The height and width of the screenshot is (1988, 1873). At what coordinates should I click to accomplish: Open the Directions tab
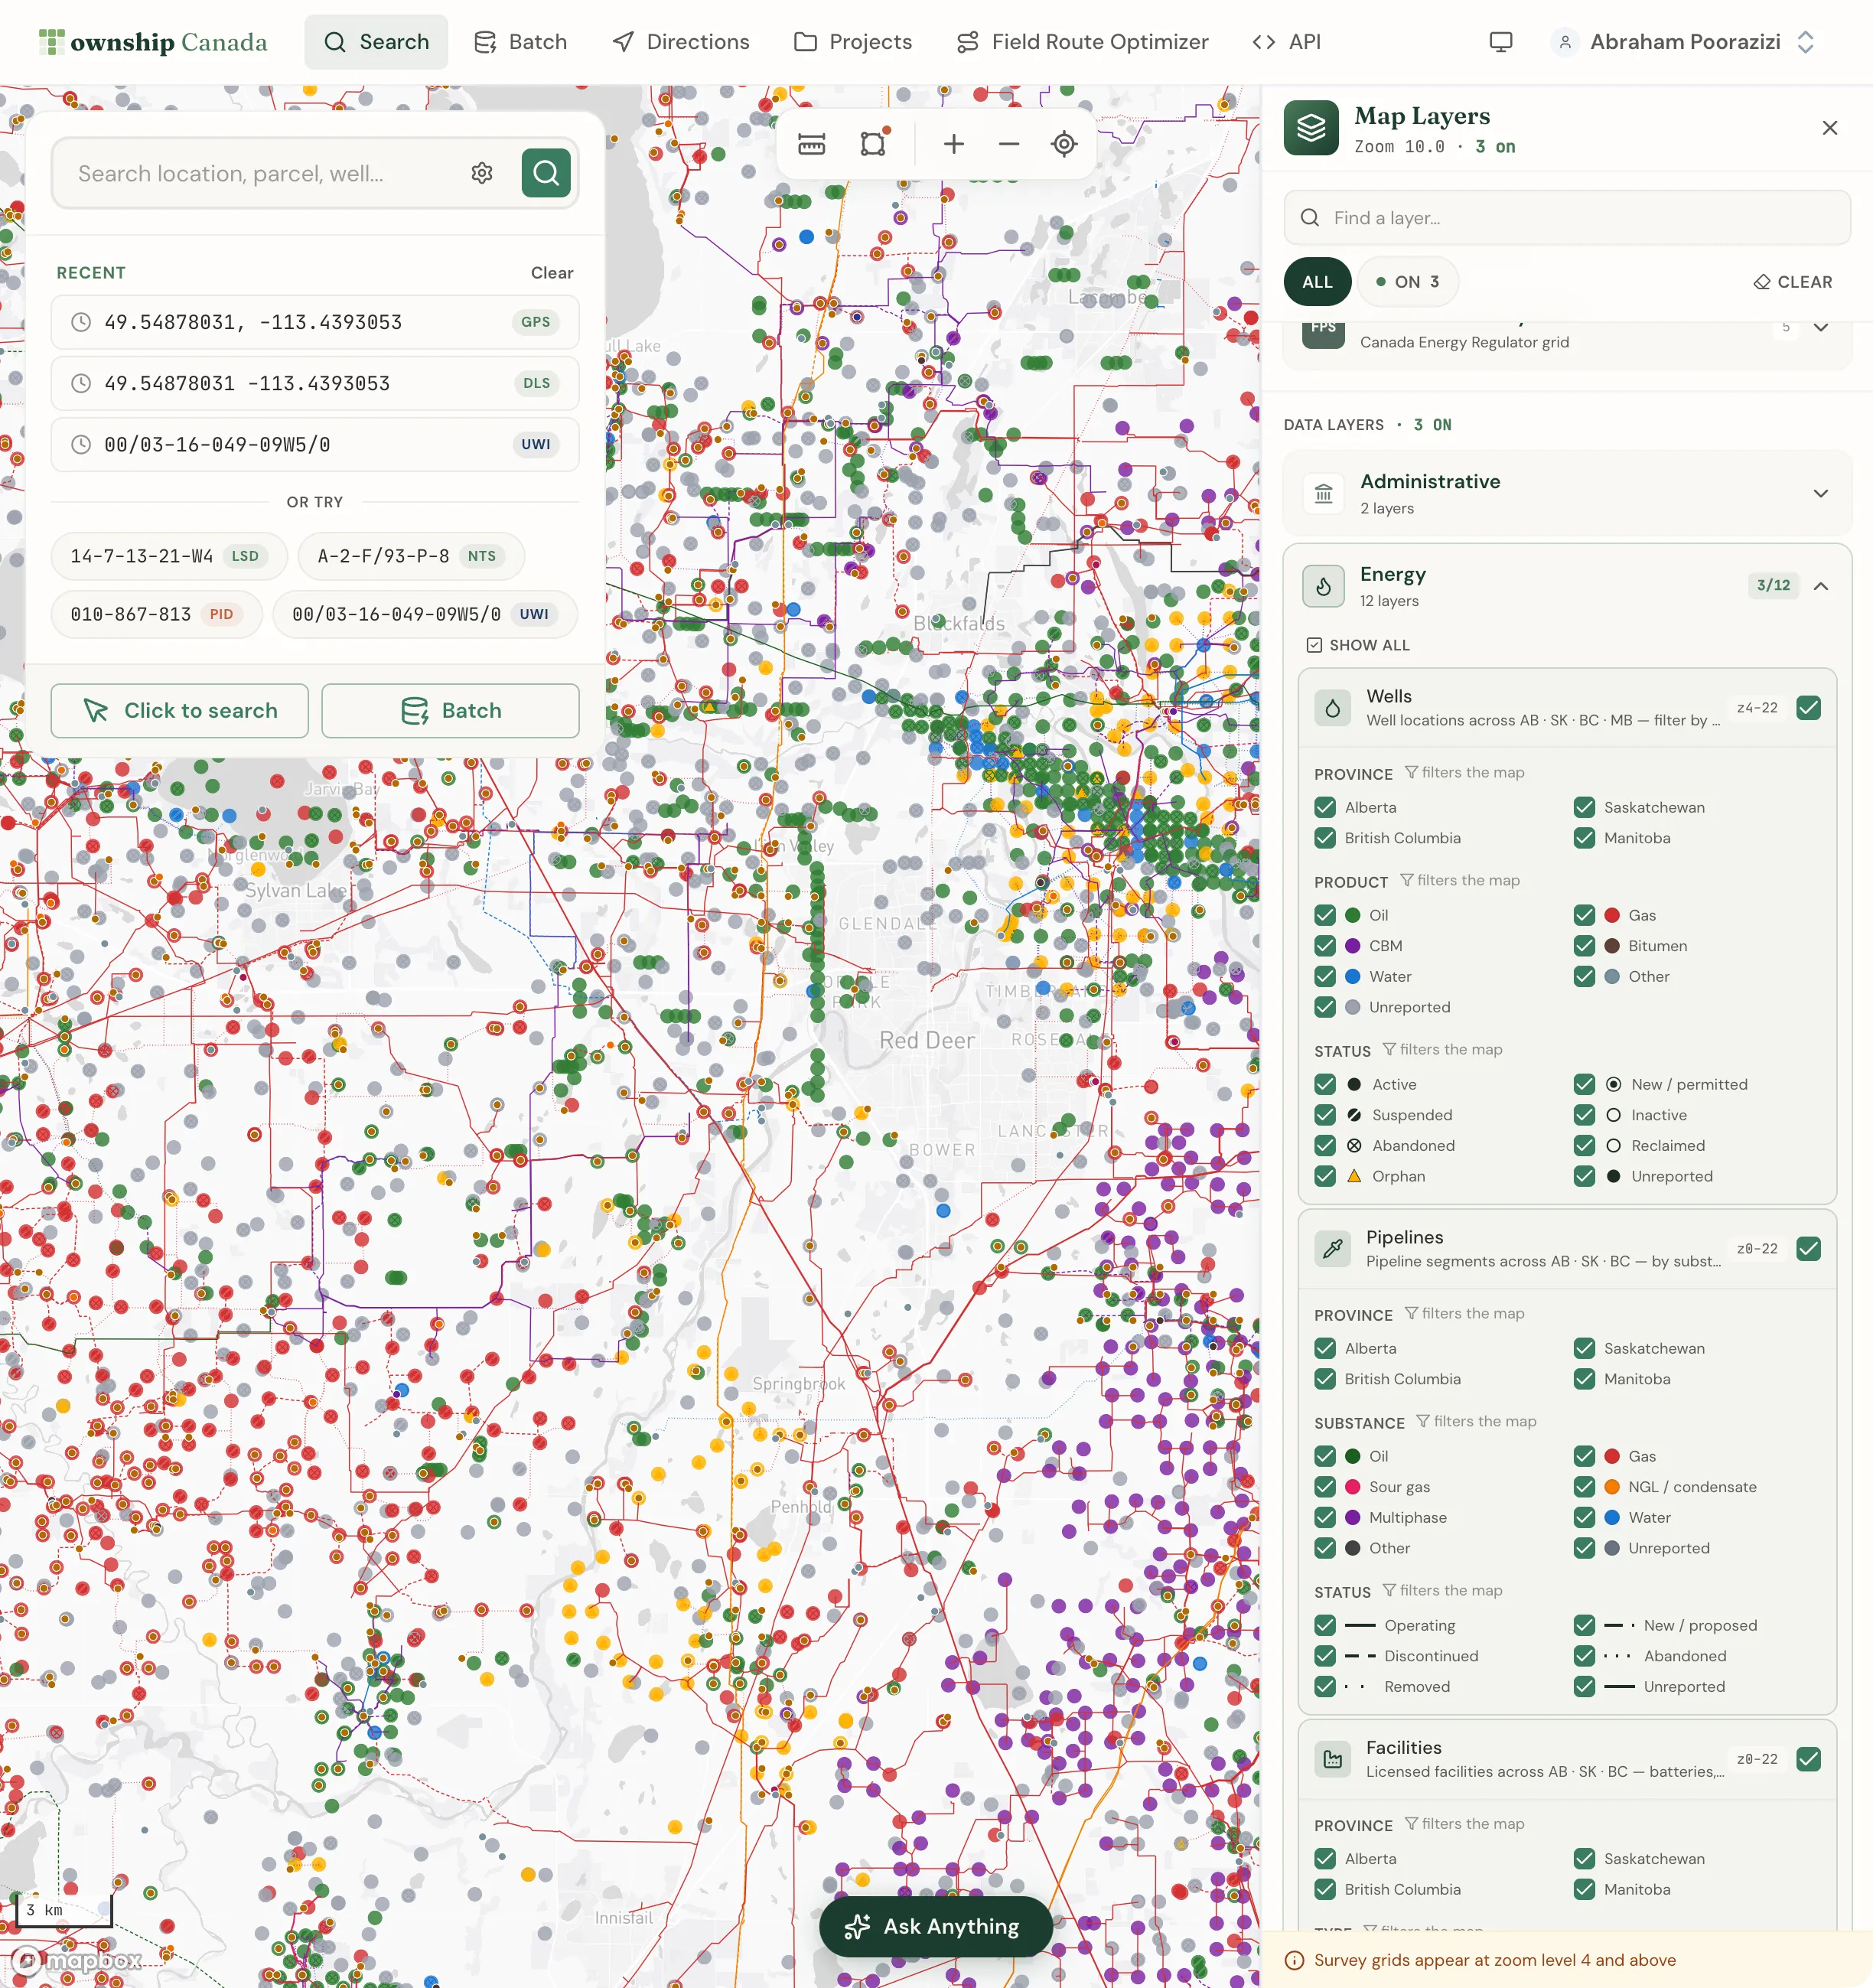point(681,42)
